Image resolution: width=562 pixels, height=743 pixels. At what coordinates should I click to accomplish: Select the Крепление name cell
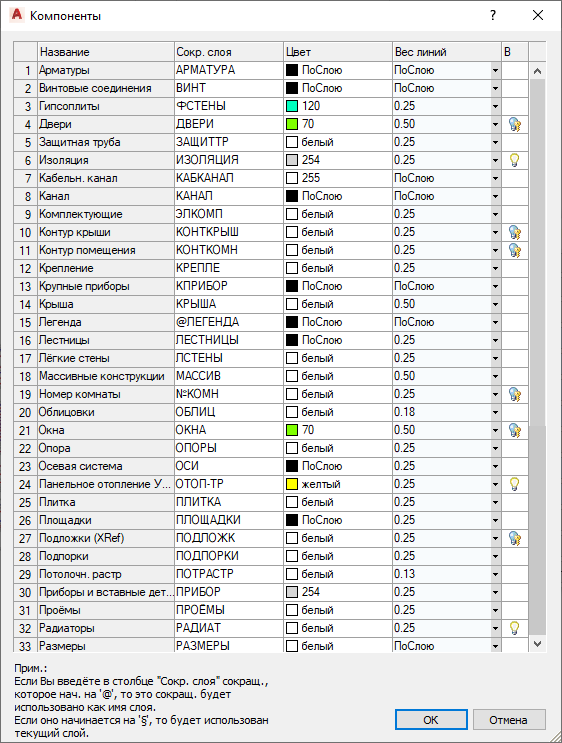[106, 268]
